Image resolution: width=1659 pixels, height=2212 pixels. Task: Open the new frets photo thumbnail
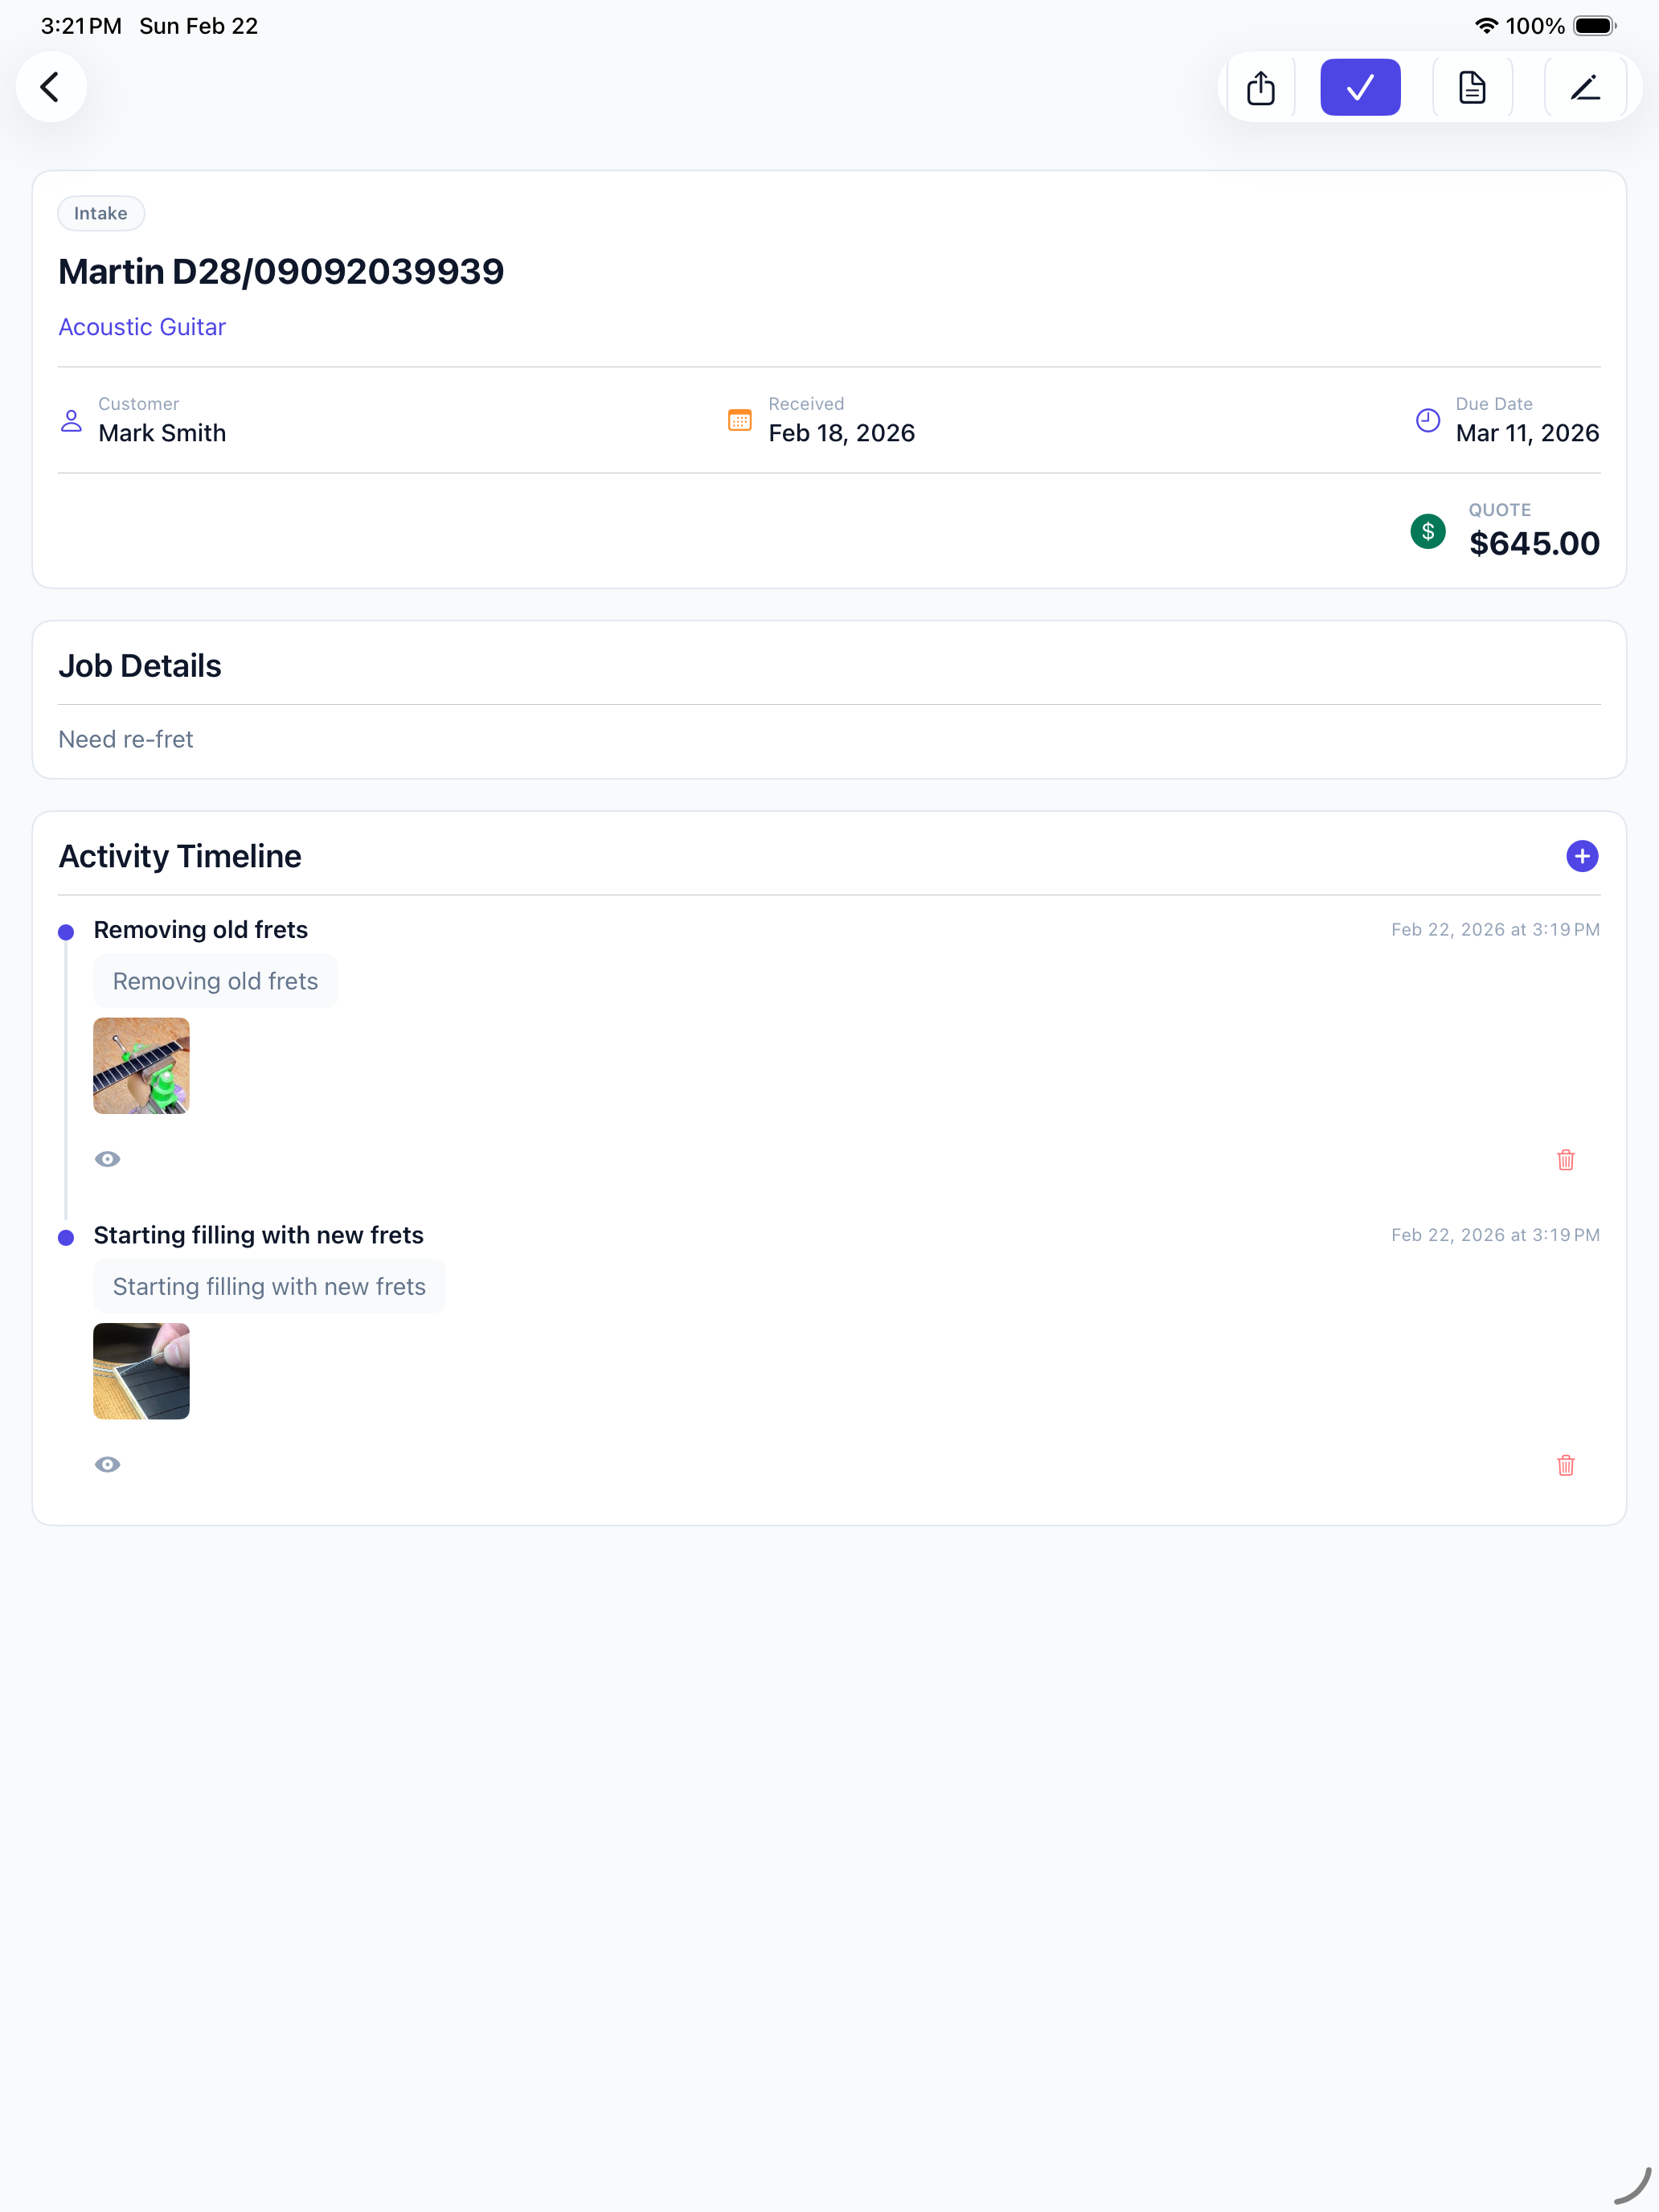point(141,1371)
